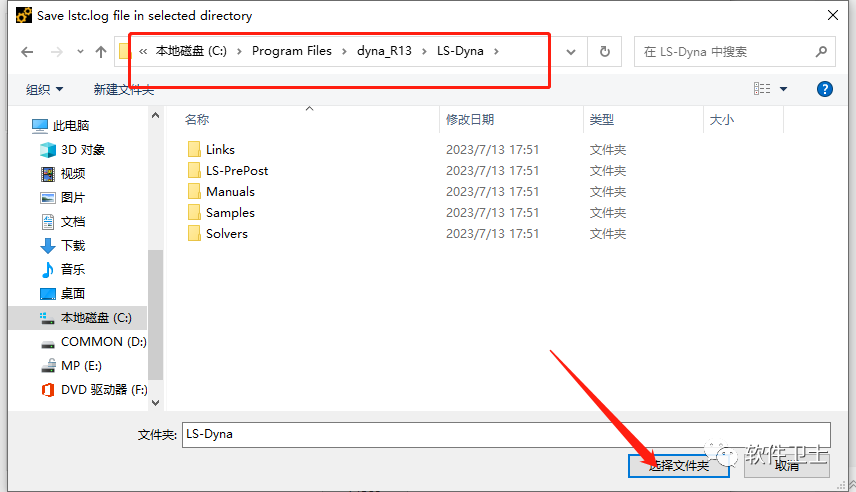Sort by the 修改日期 column header

click(470, 120)
